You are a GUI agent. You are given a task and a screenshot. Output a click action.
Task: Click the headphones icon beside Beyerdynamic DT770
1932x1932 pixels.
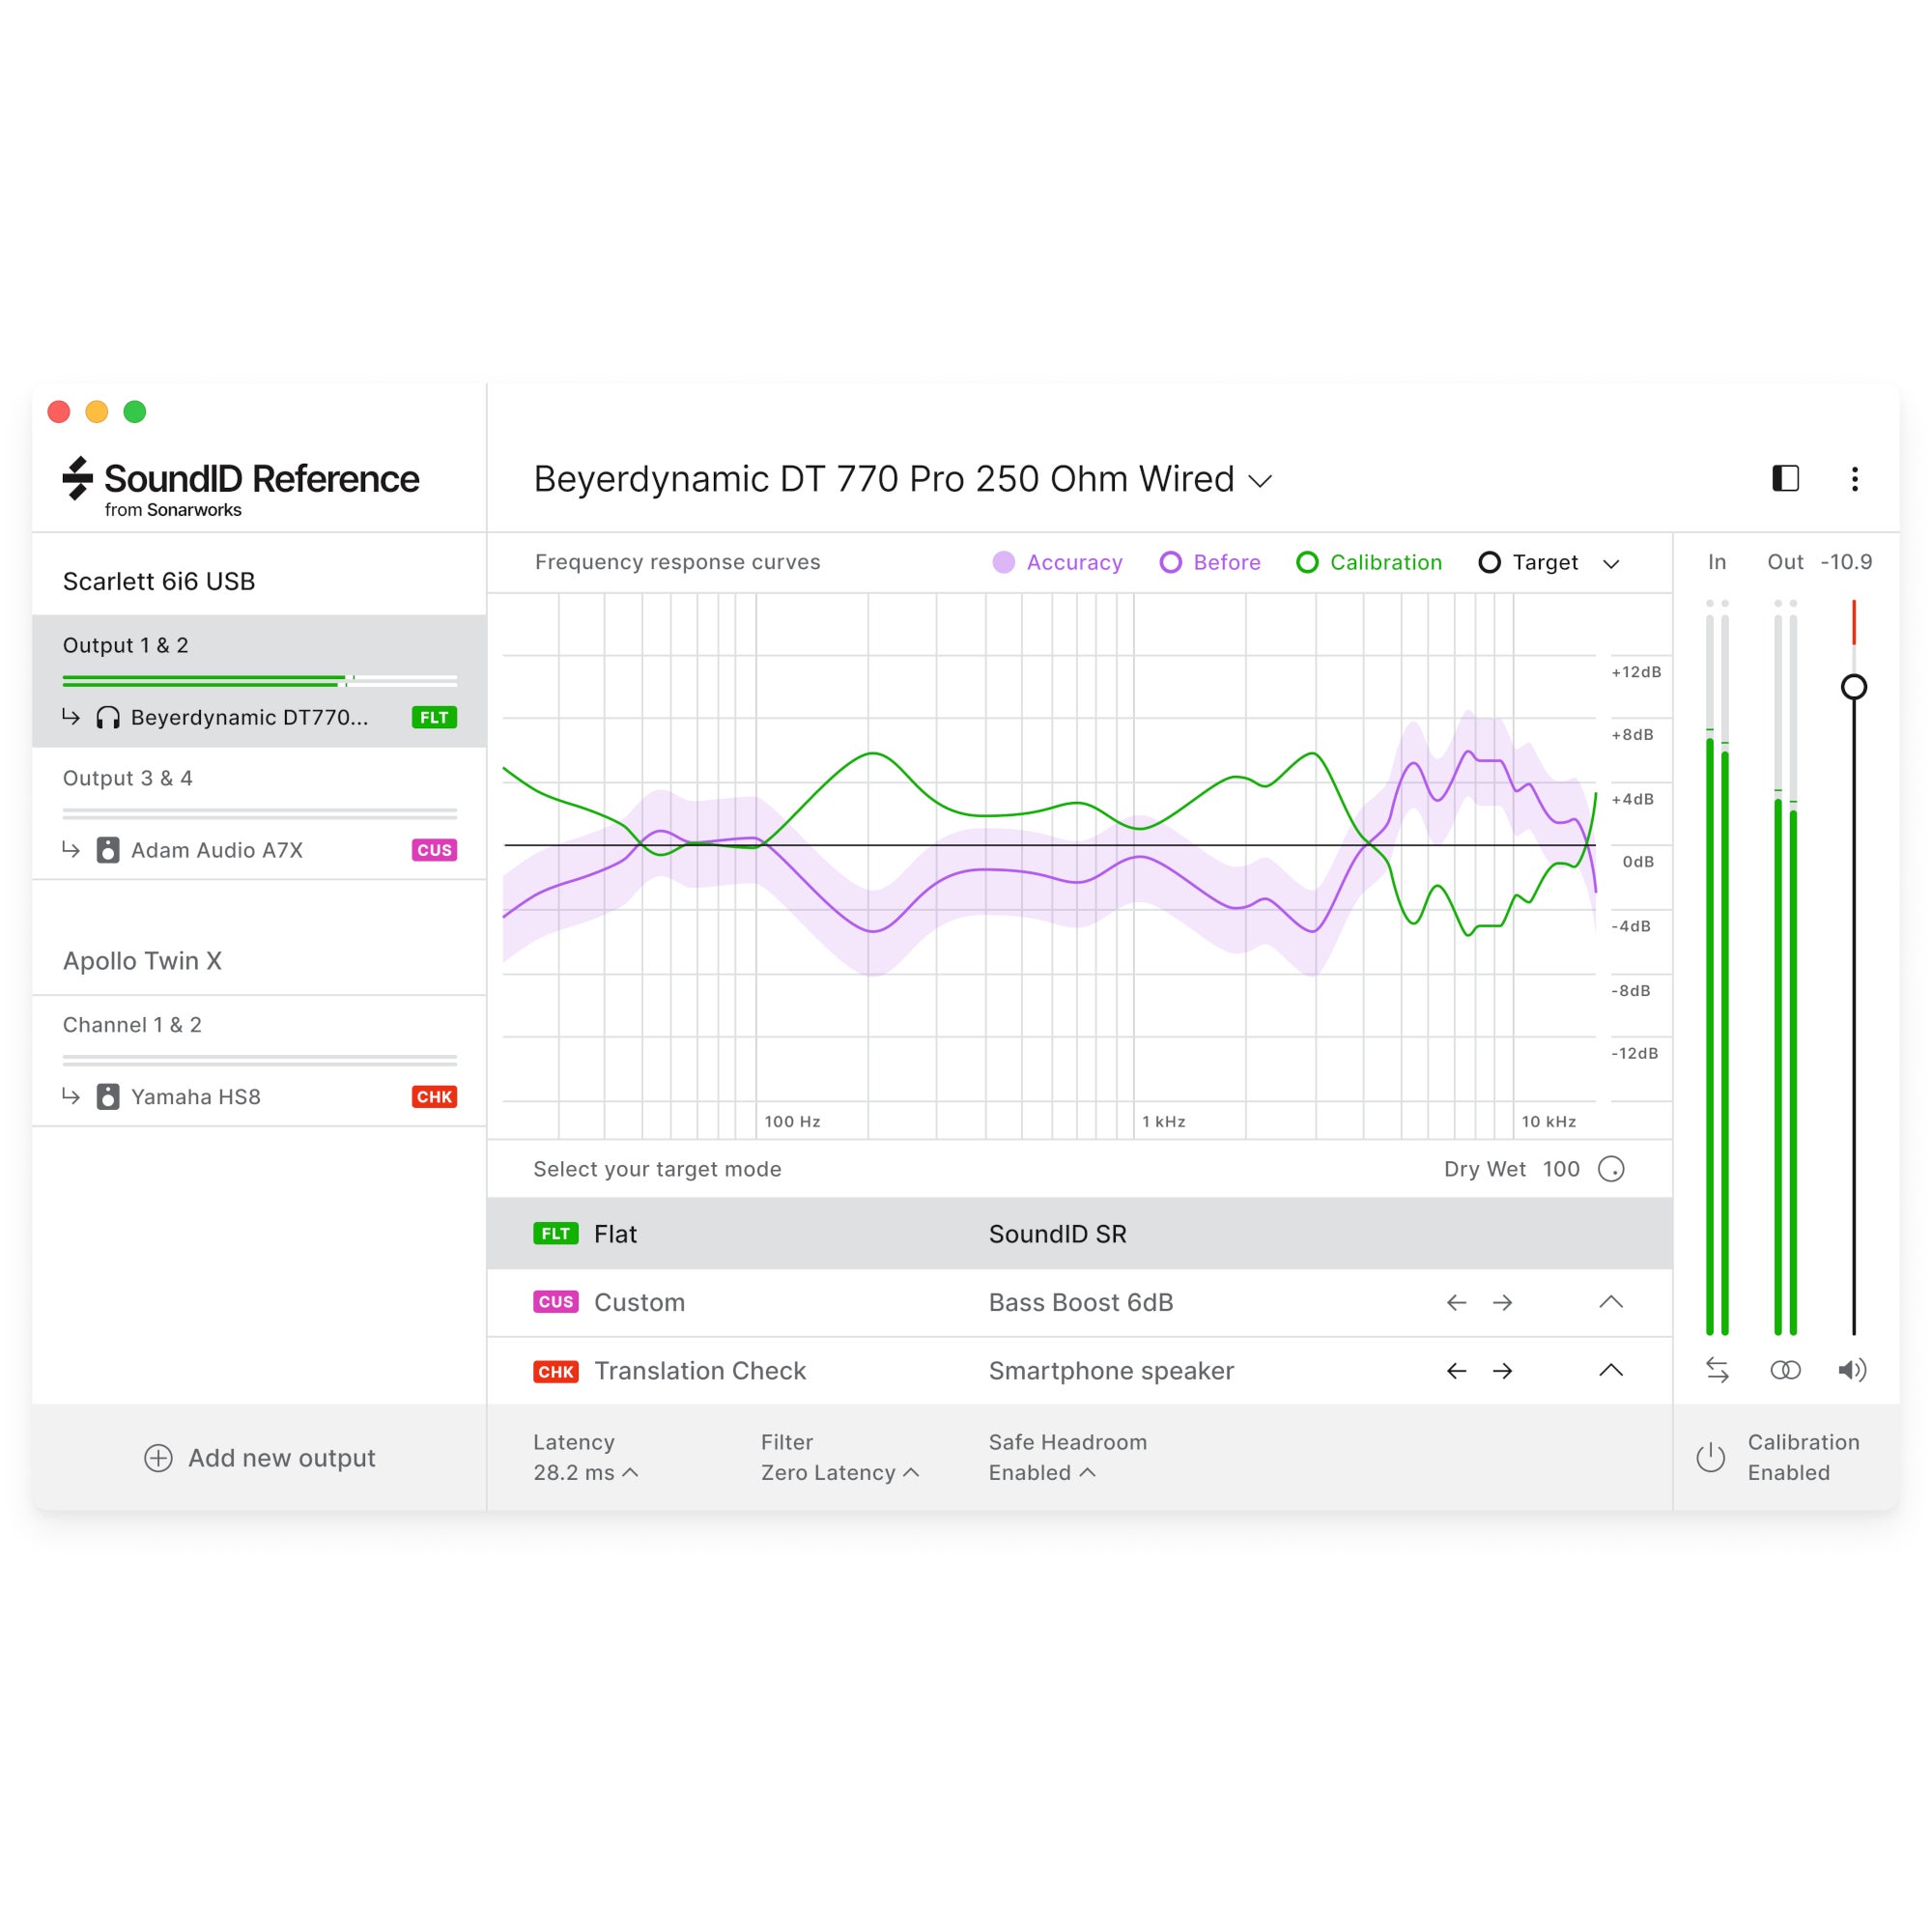coord(108,718)
